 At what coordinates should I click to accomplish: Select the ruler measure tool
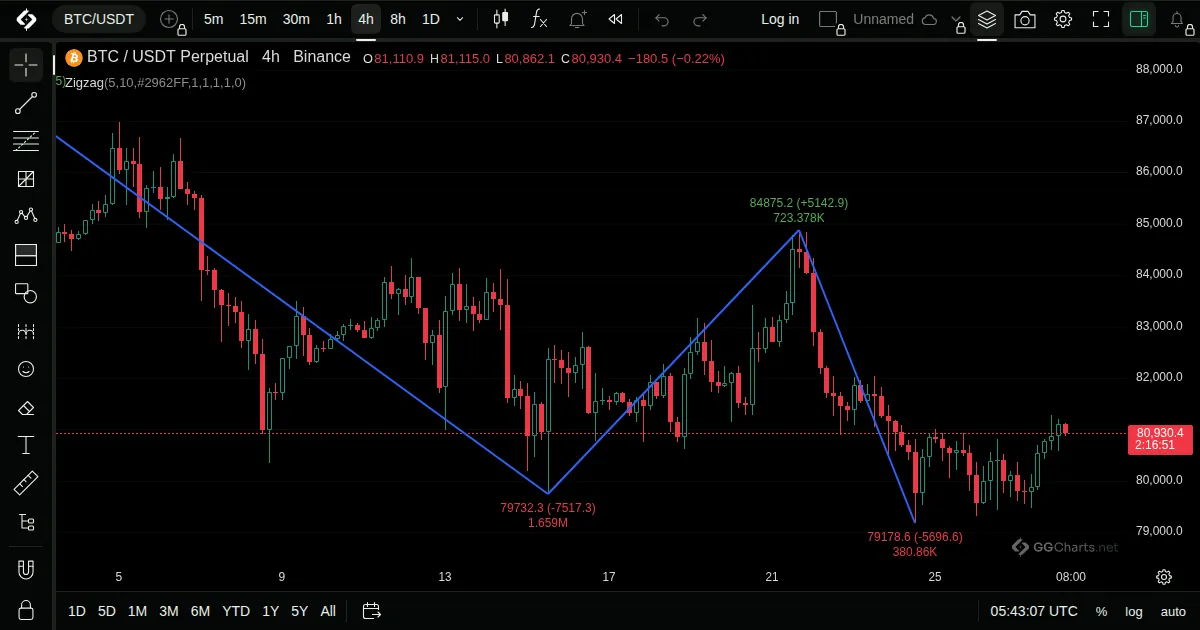pos(26,484)
